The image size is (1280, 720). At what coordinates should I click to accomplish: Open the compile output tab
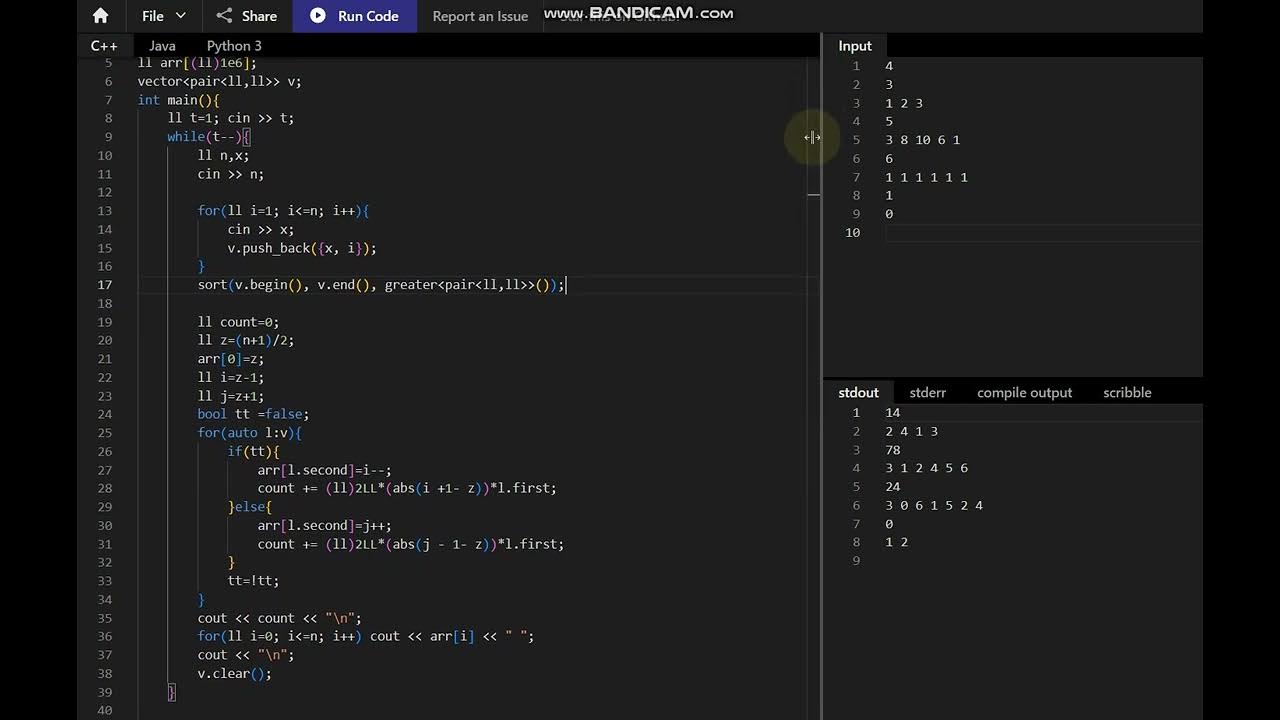[x=1024, y=393]
